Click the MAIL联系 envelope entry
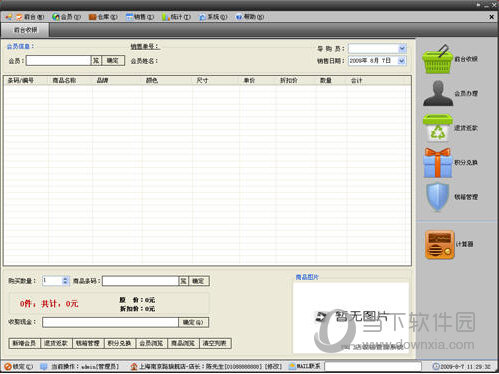The image size is (499, 374). coord(305,366)
